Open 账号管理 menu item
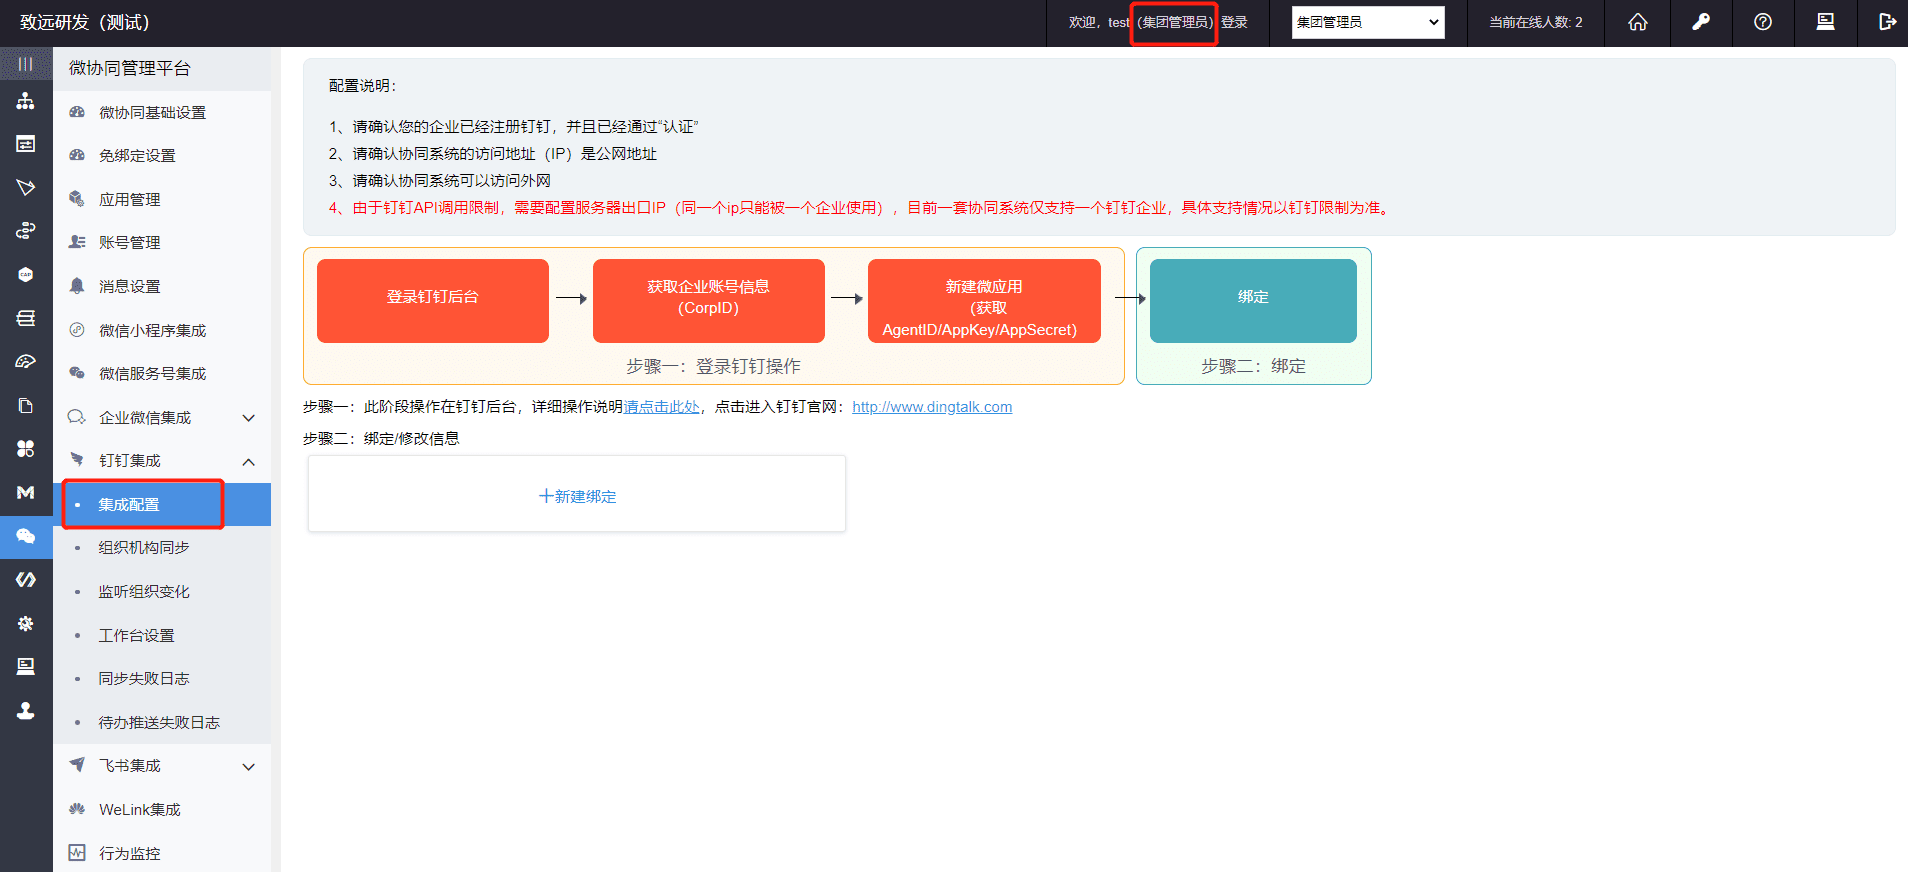This screenshot has width=1908, height=872. 162,242
